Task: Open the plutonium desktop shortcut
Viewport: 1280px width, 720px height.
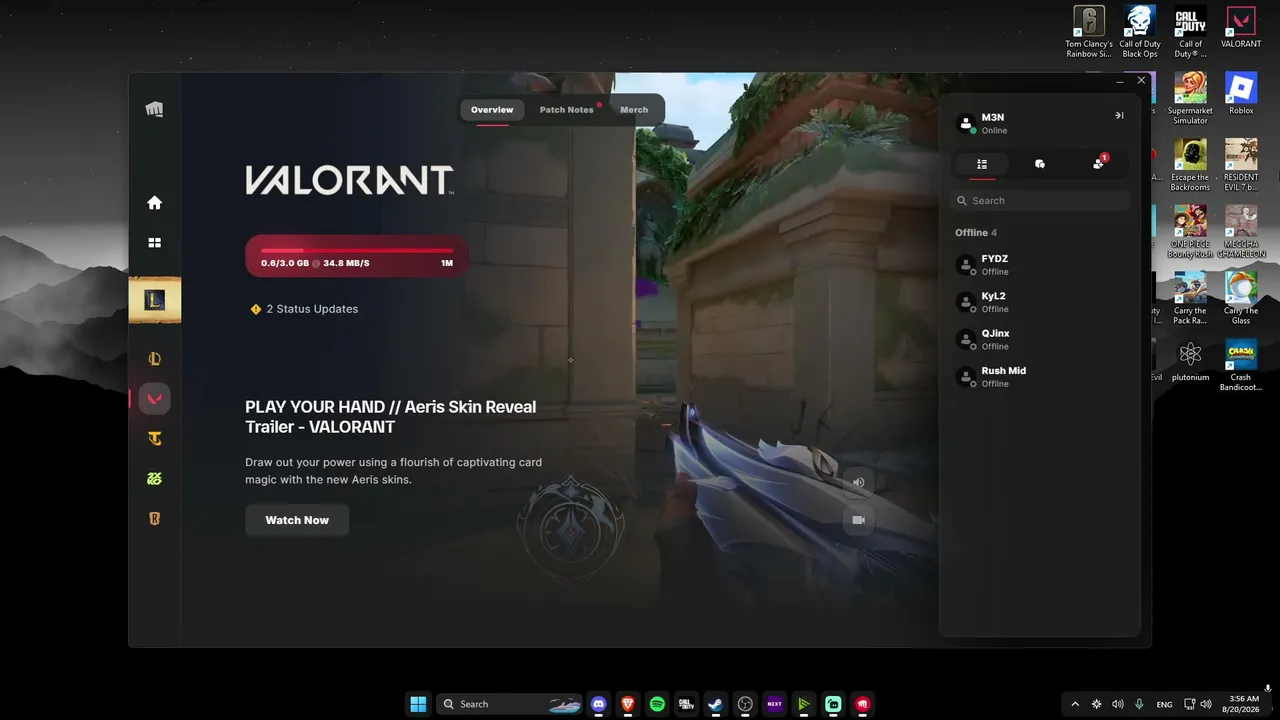Action: coord(1190,360)
